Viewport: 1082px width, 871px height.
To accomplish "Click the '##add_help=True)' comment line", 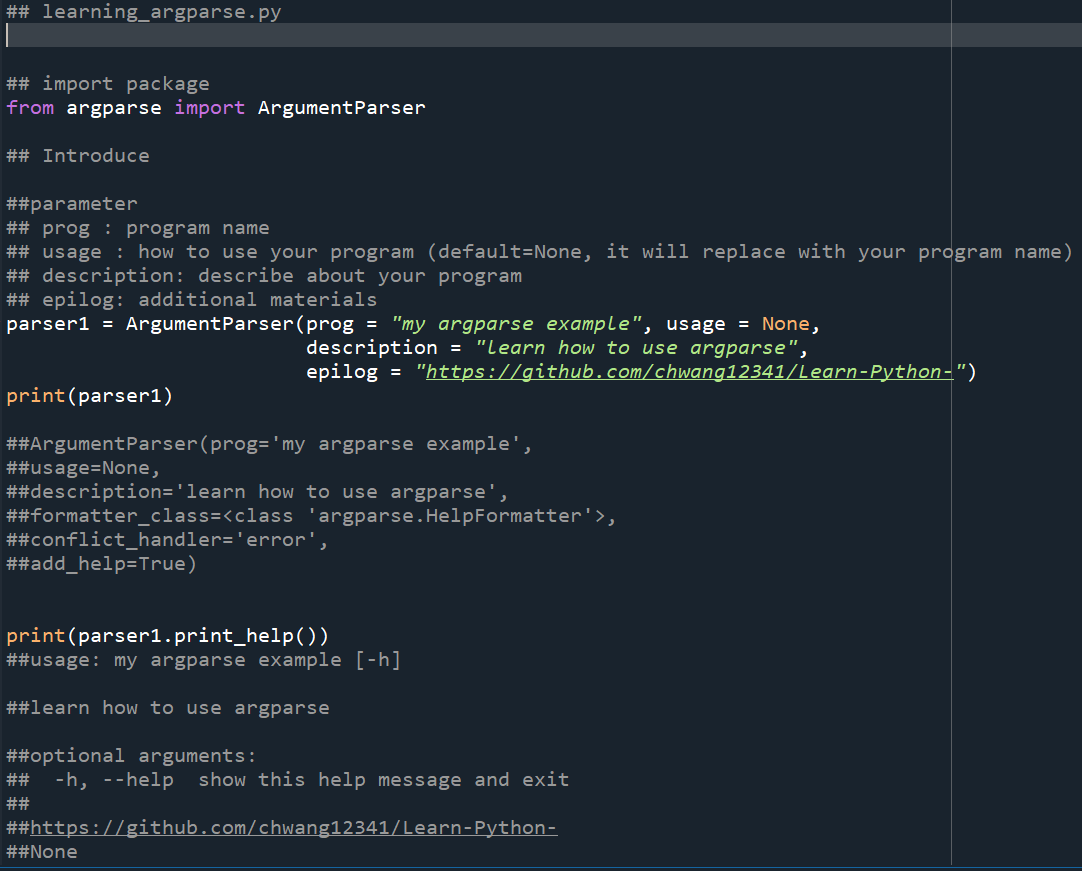I will [100, 563].
